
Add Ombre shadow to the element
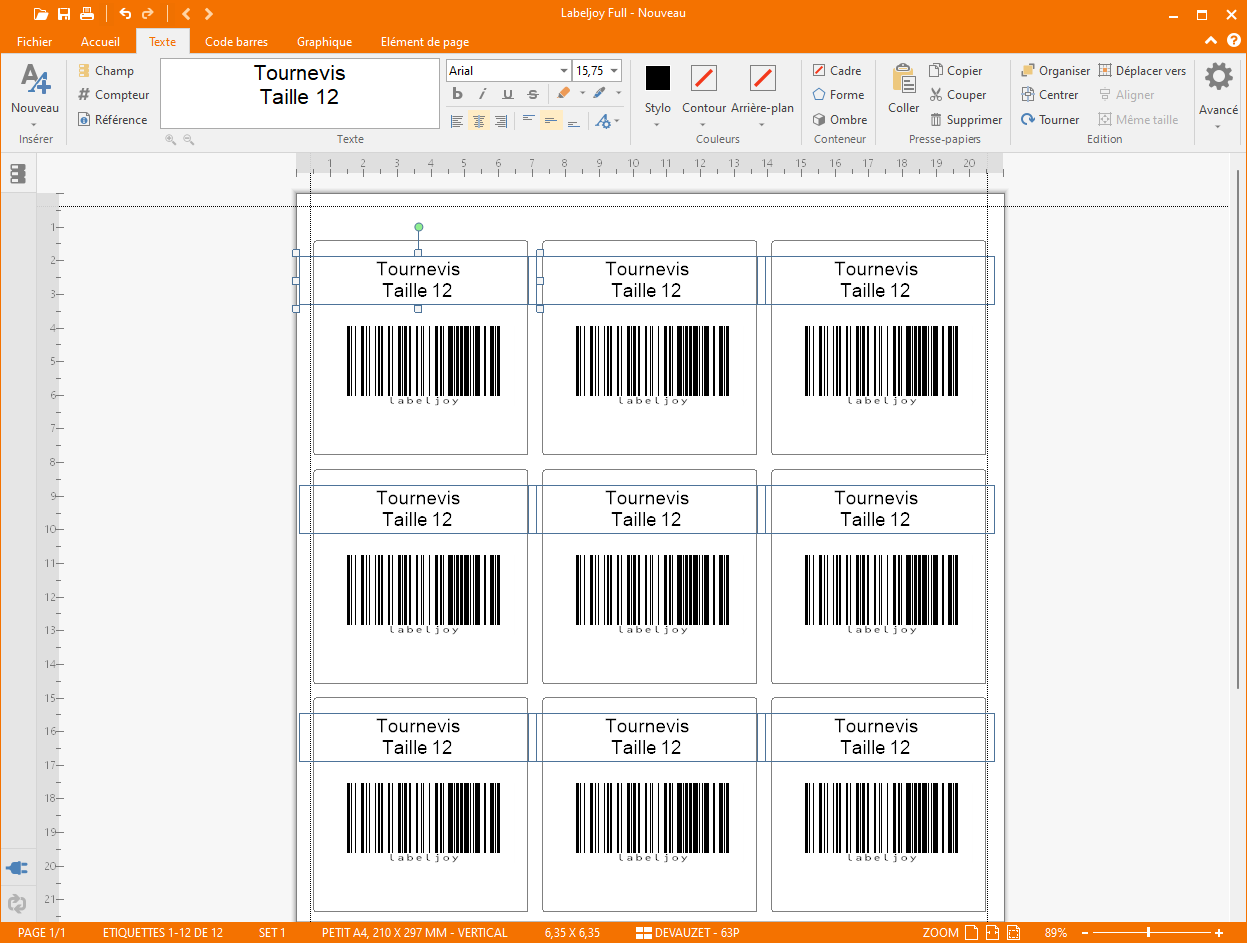point(839,120)
